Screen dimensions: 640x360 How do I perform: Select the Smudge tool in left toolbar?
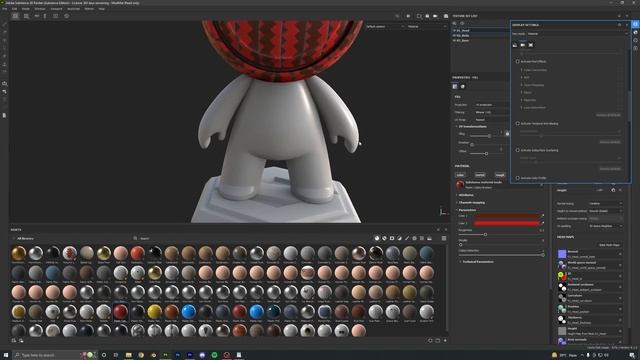coord(4,56)
